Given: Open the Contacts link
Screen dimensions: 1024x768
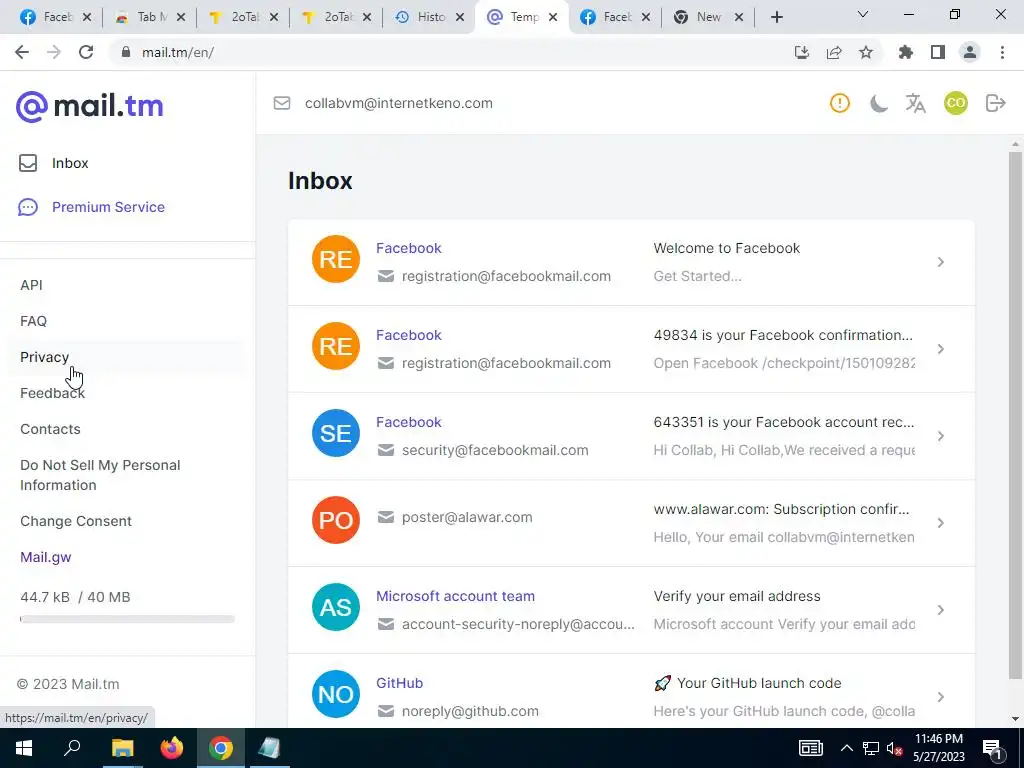Looking at the screenshot, I should point(50,428).
